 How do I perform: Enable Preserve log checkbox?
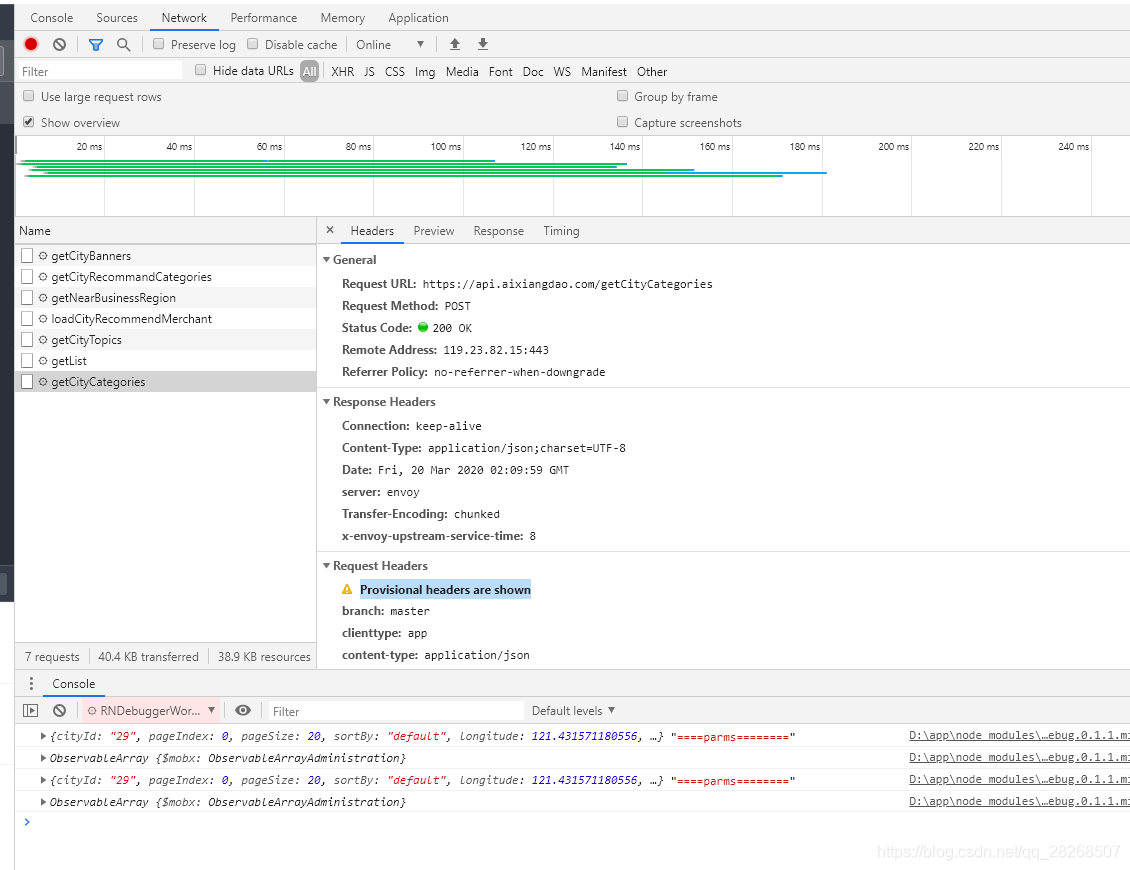tap(159, 44)
